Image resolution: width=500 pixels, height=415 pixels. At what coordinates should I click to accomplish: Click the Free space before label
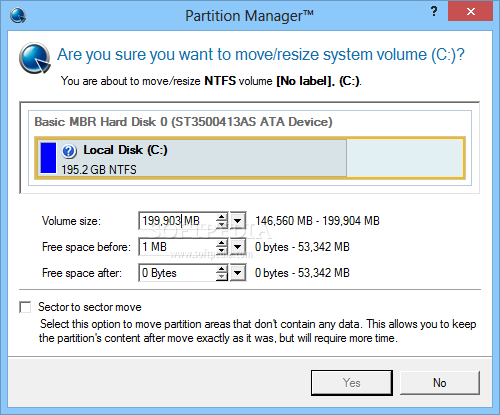pos(86,247)
